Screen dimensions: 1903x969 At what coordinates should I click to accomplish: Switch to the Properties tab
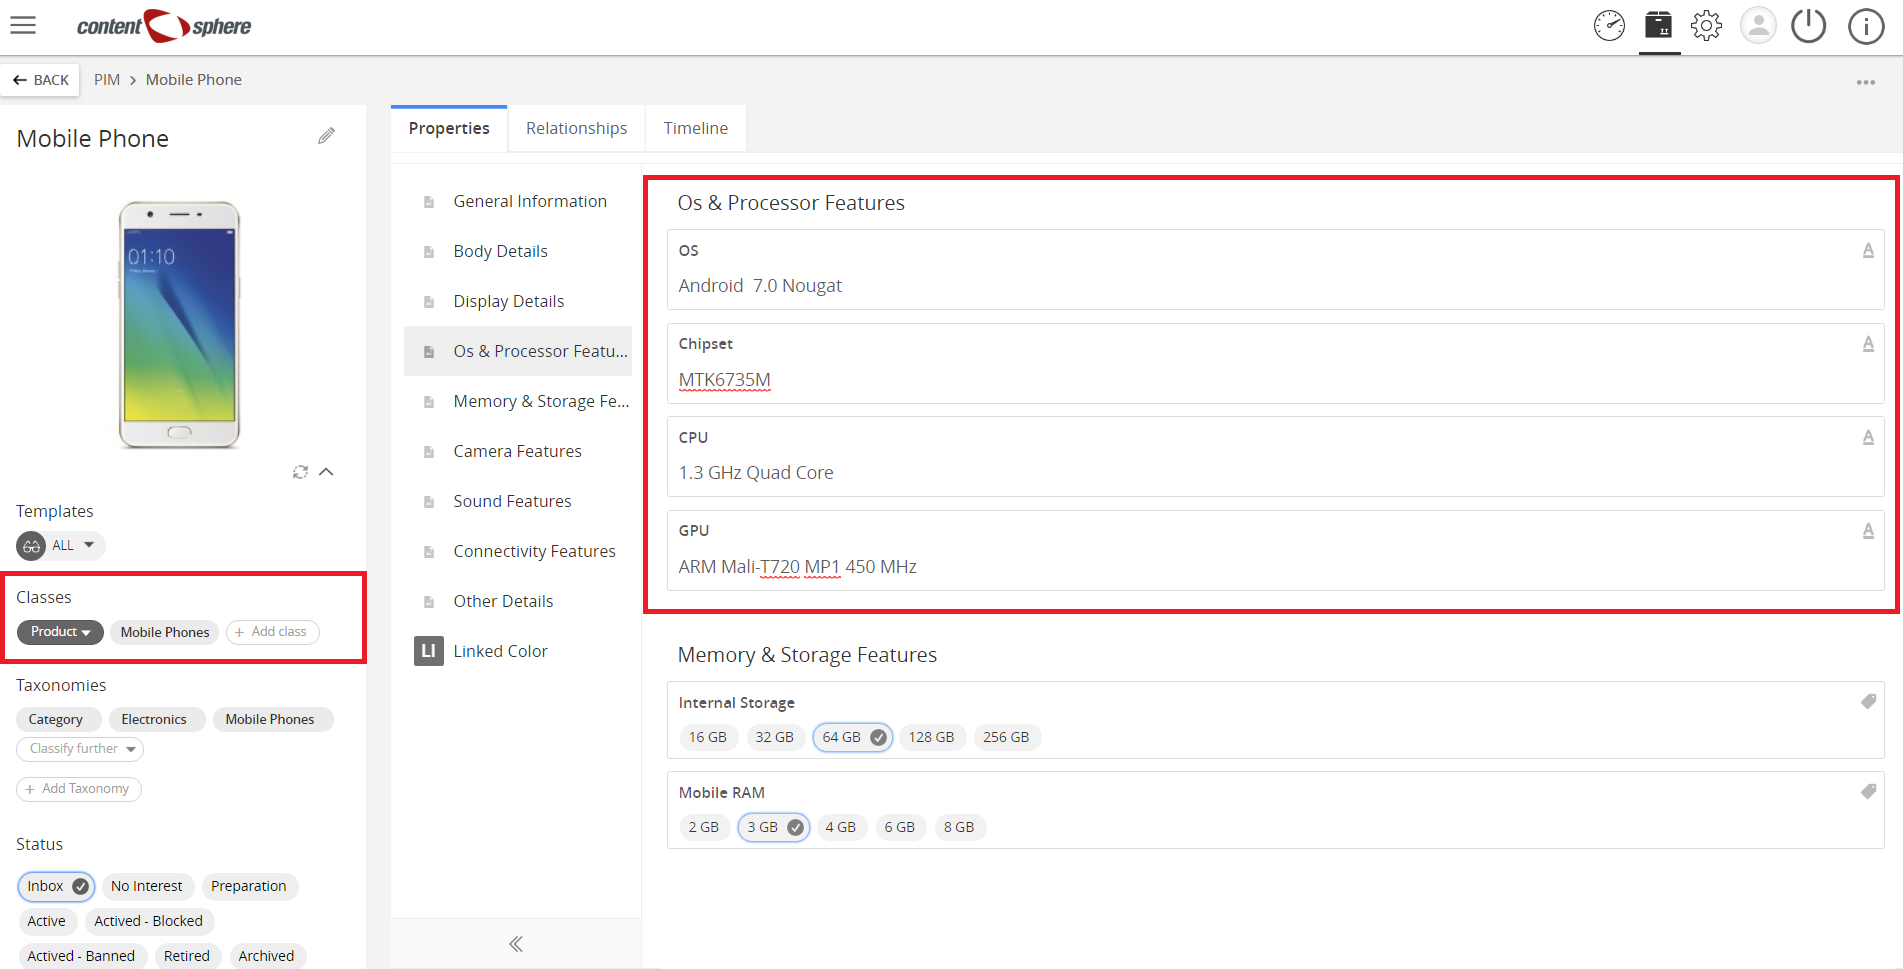449,128
